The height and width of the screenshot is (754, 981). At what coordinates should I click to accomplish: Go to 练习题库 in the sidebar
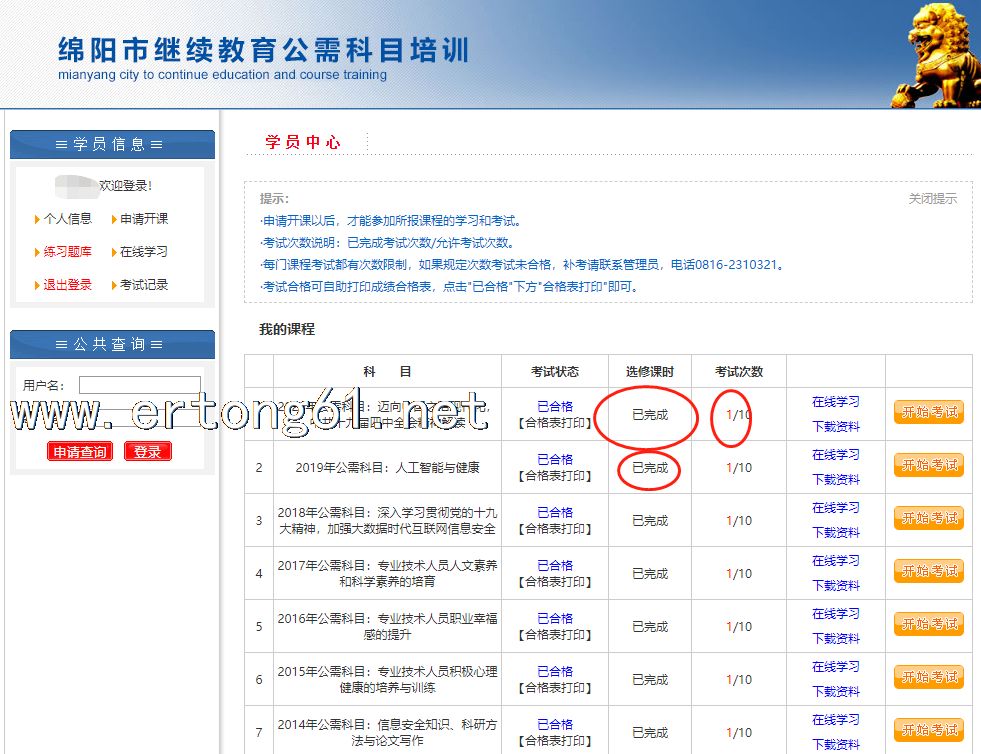pos(67,252)
